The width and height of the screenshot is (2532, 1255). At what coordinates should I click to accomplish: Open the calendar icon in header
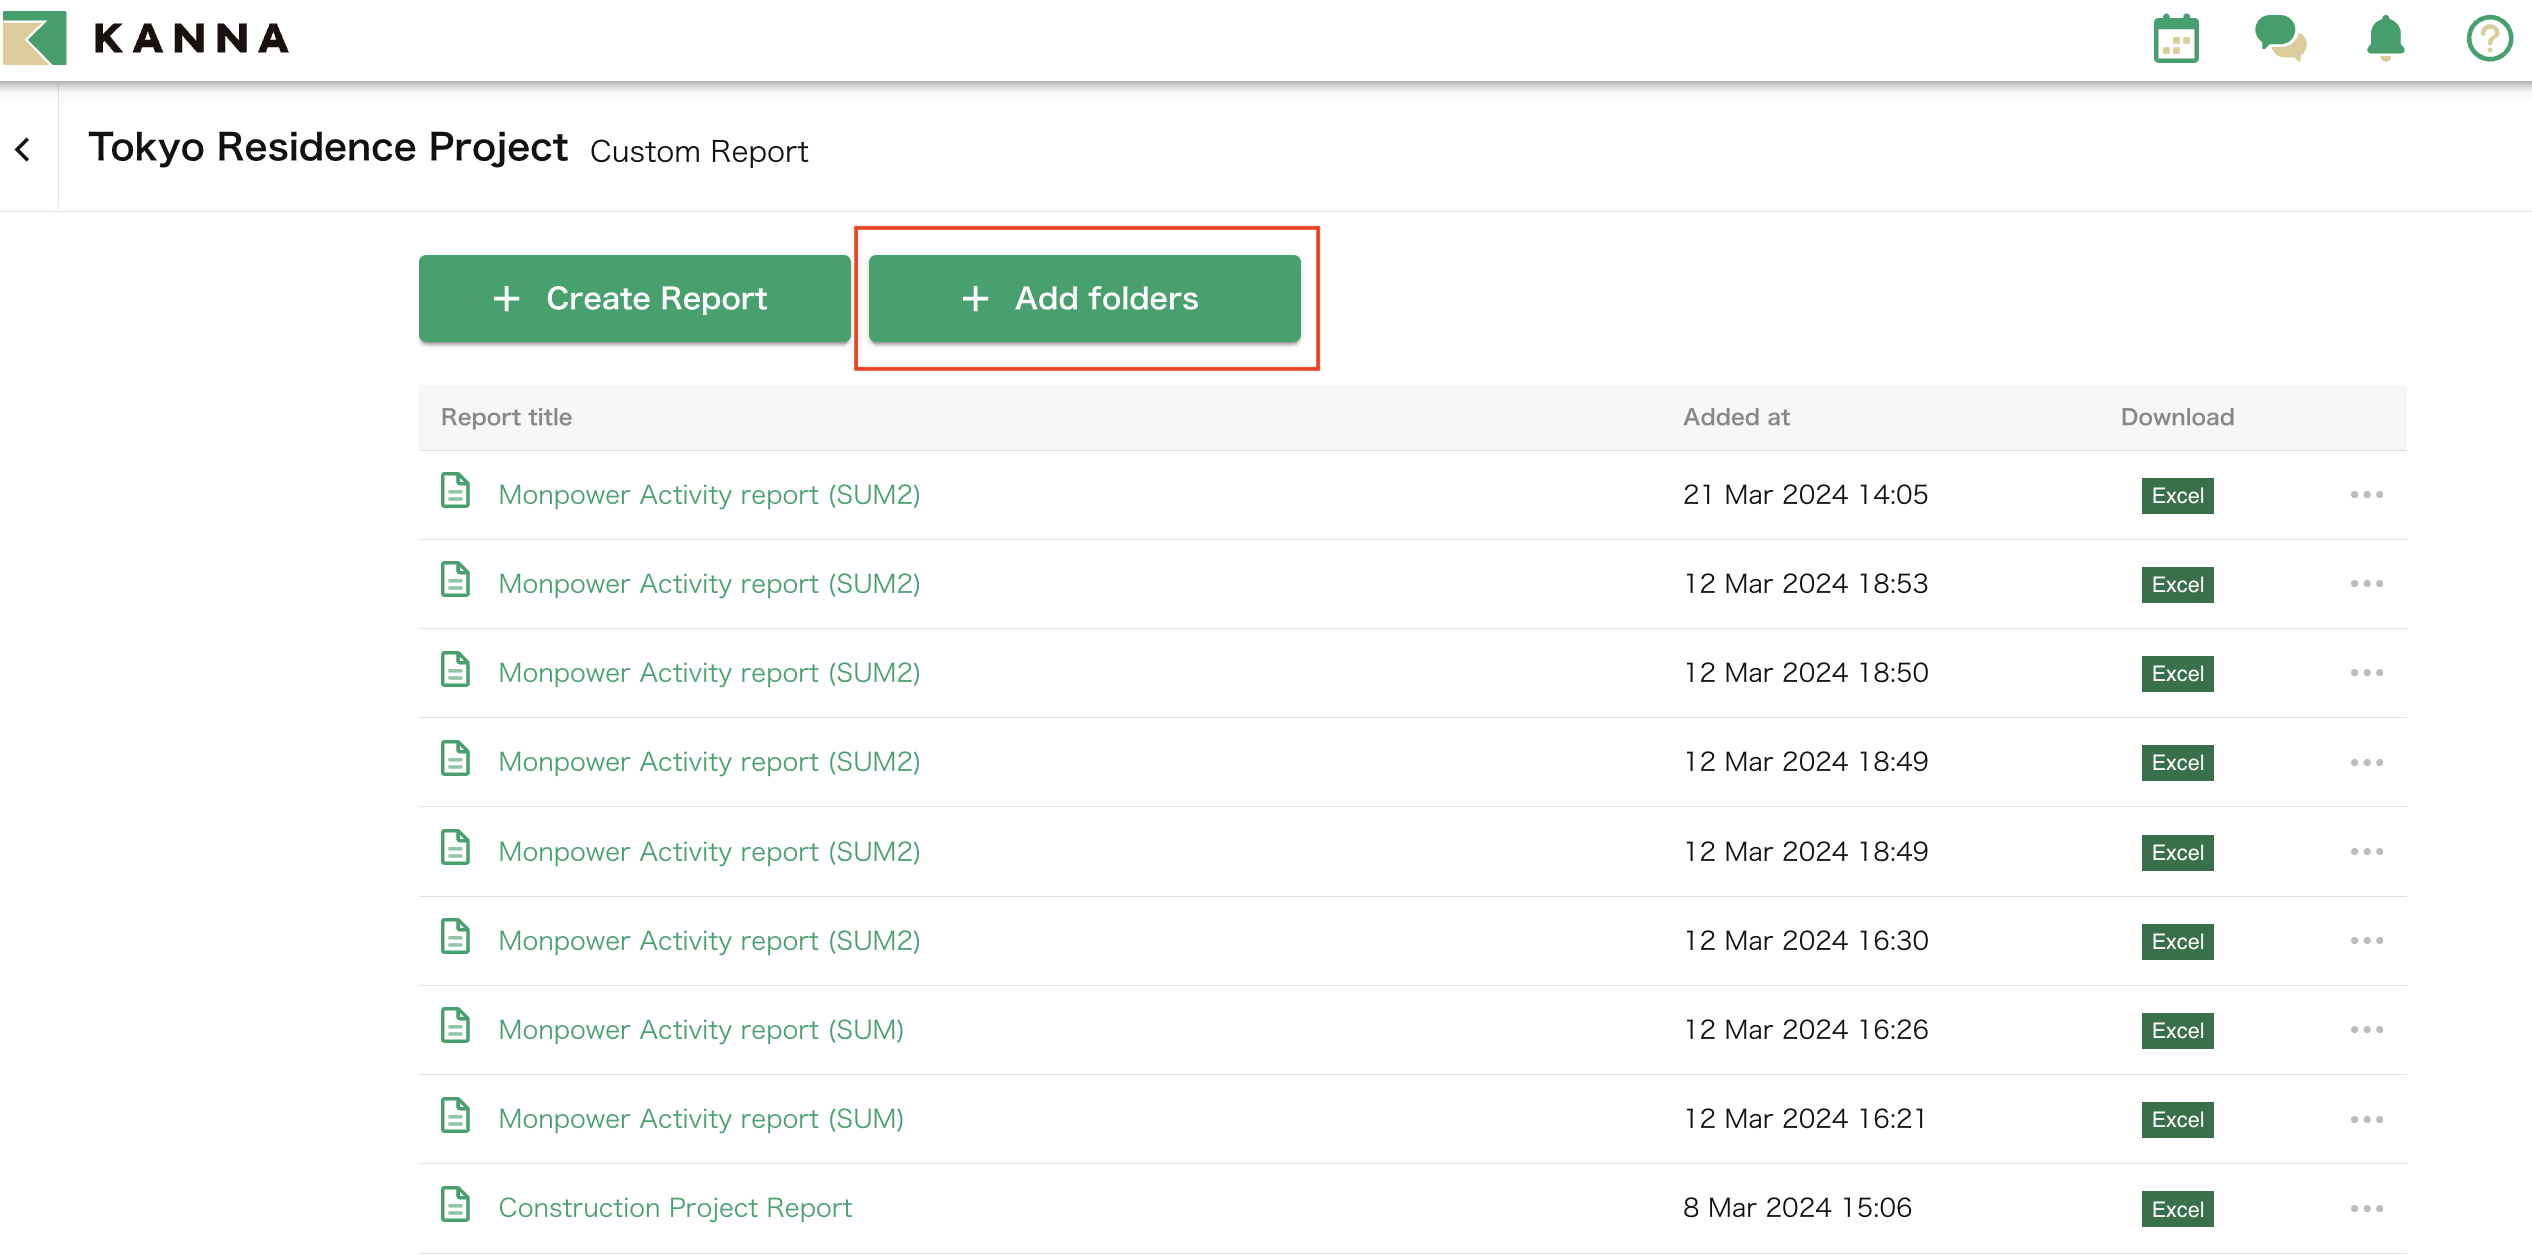[x=2176, y=40]
